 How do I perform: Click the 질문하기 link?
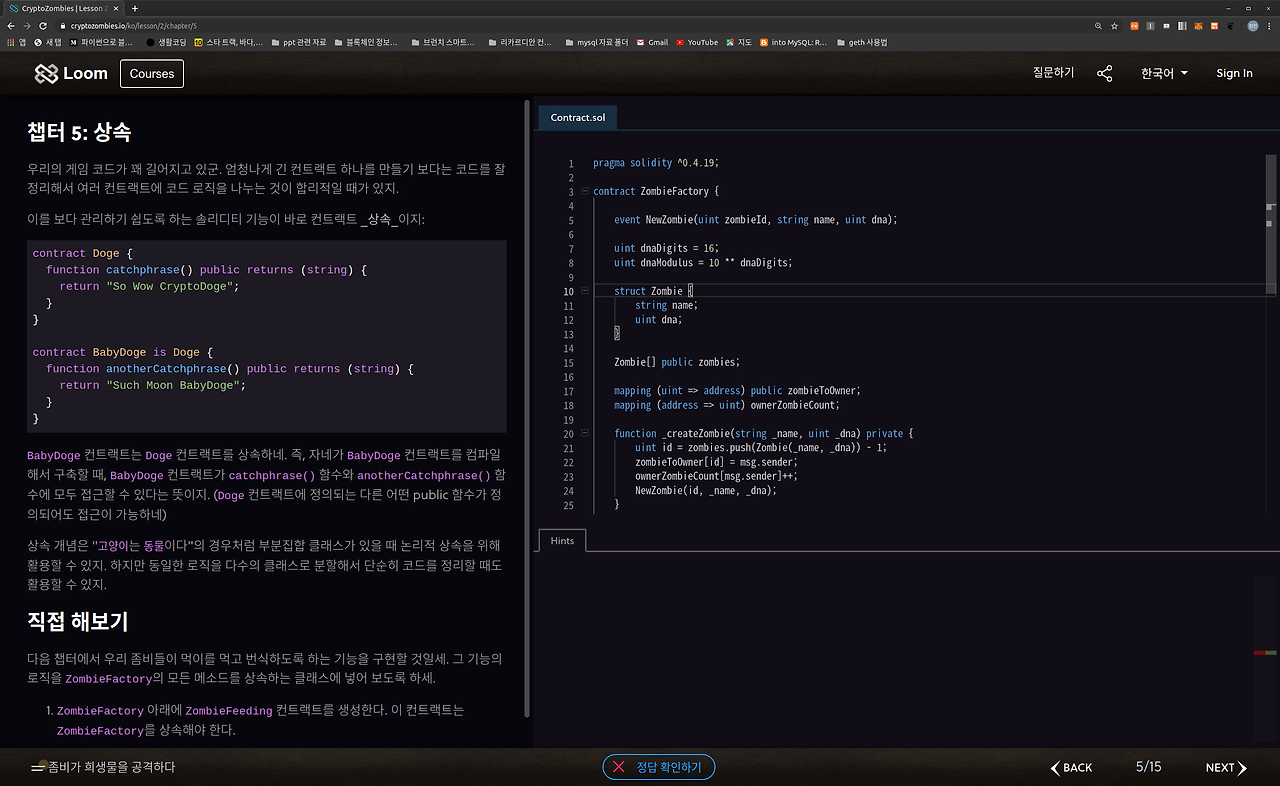(1053, 73)
